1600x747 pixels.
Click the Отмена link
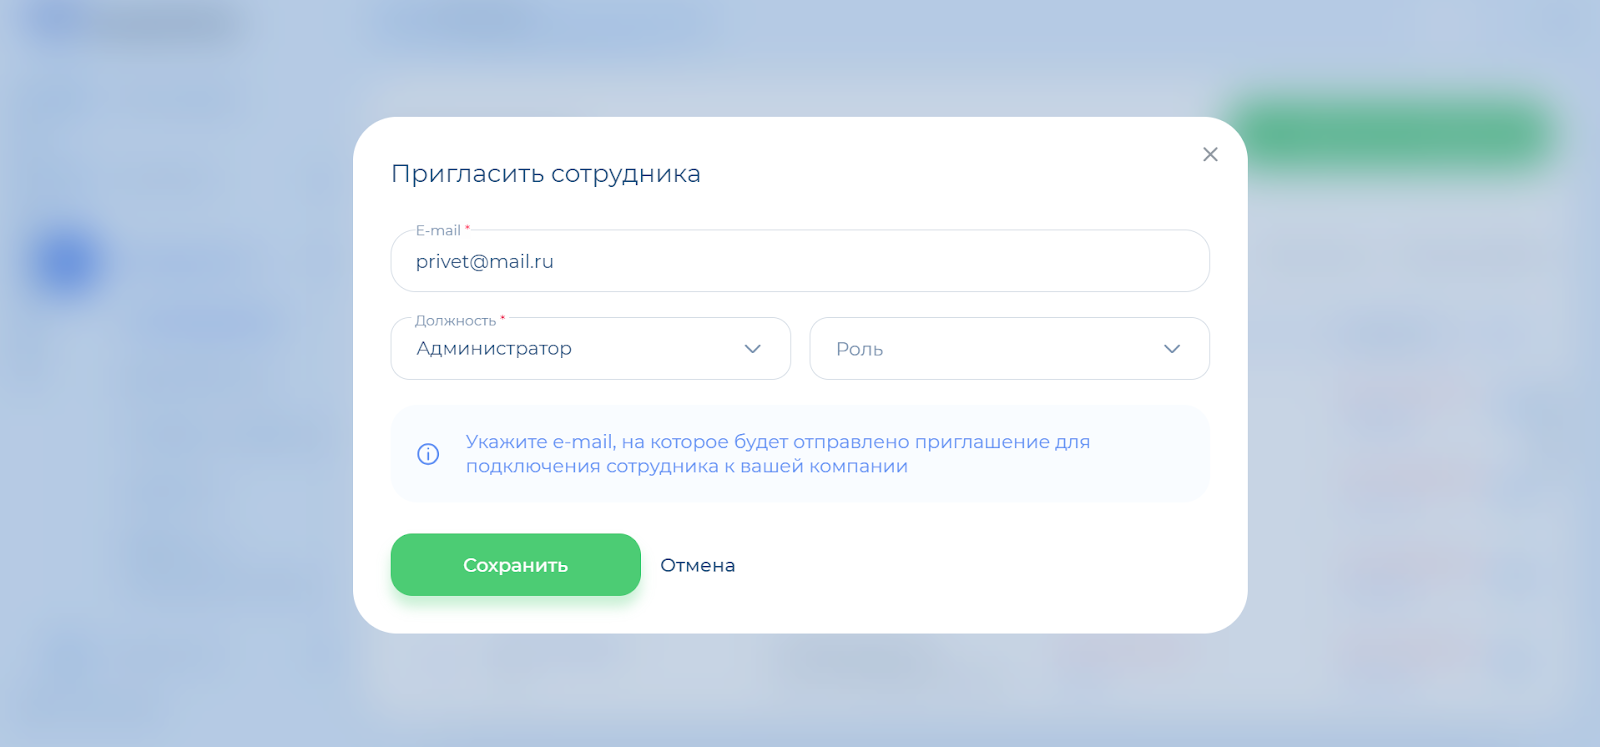point(697,565)
